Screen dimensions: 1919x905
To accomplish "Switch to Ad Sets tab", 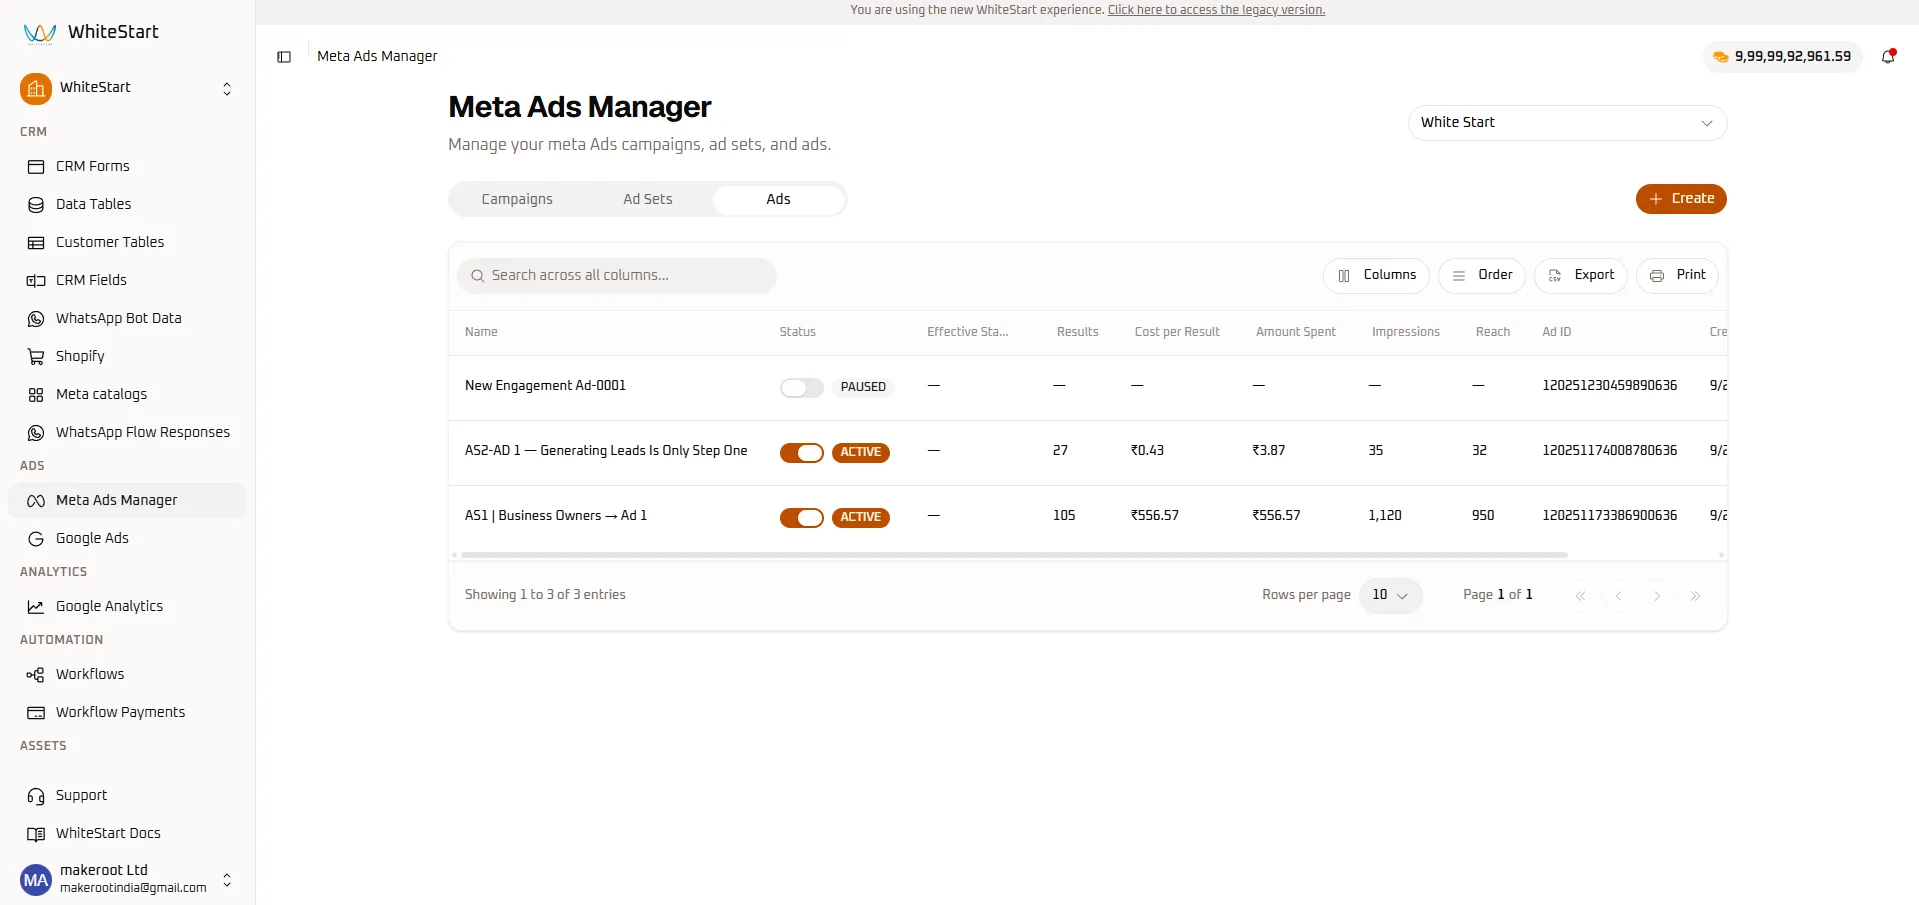I will (x=648, y=199).
